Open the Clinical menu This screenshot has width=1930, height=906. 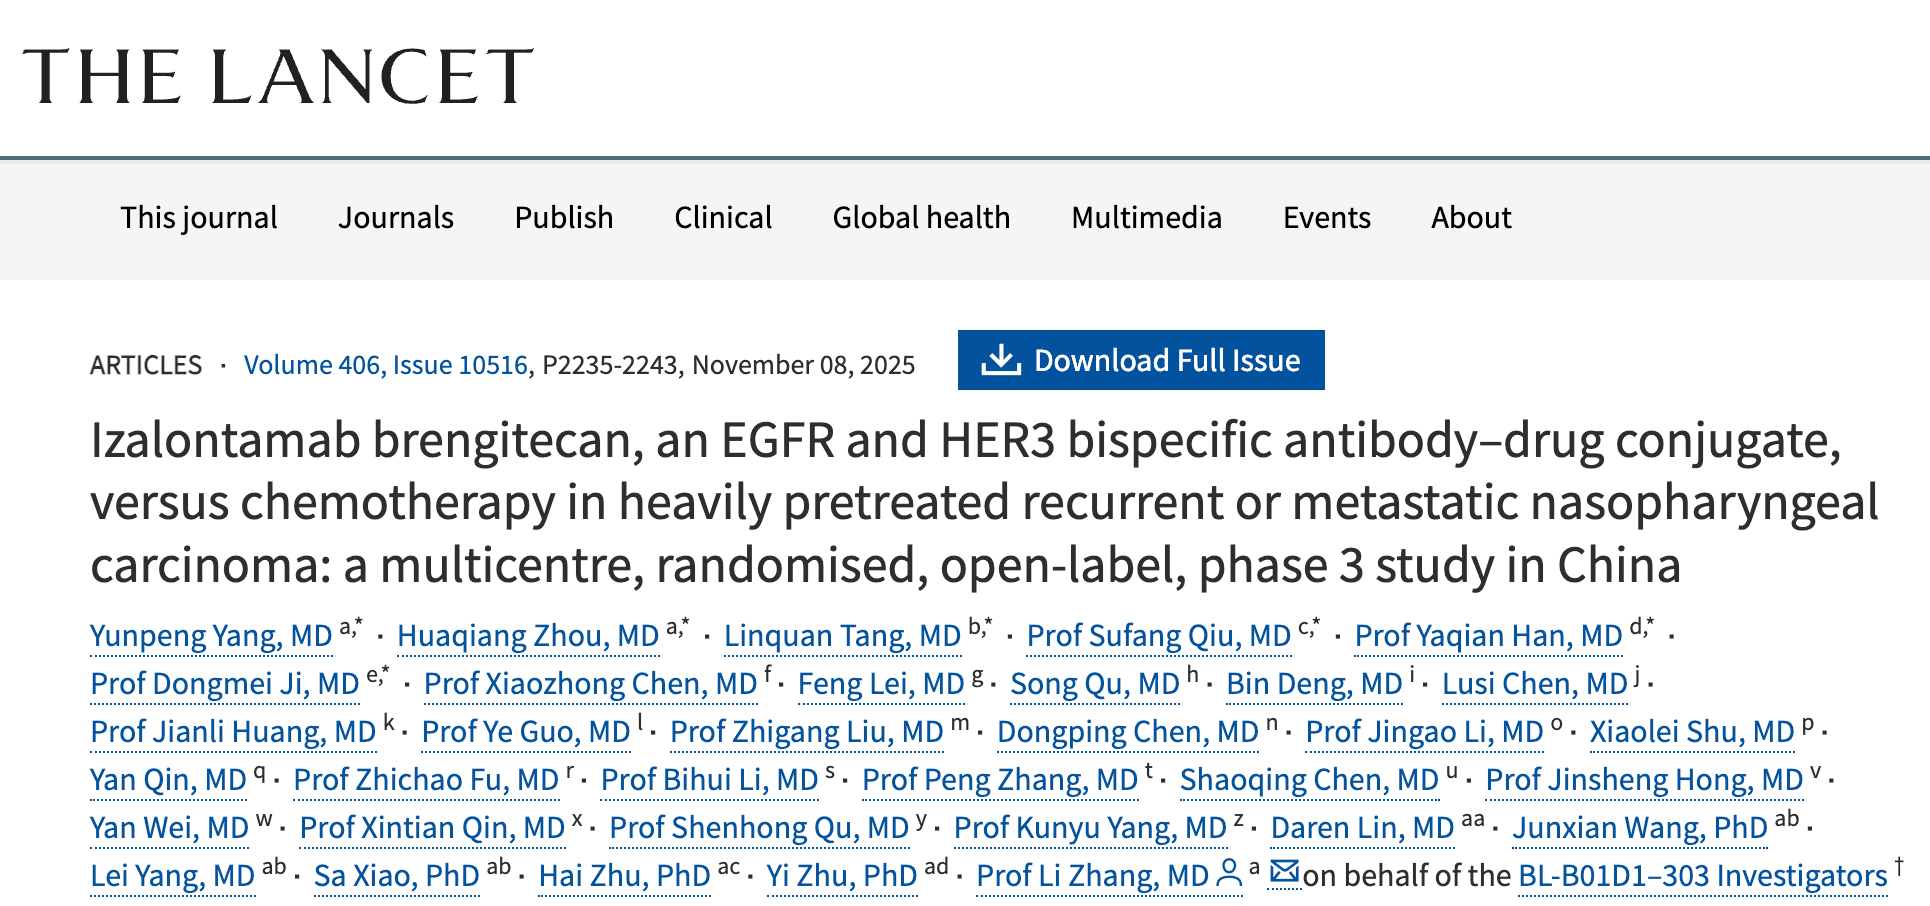pos(723,218)
